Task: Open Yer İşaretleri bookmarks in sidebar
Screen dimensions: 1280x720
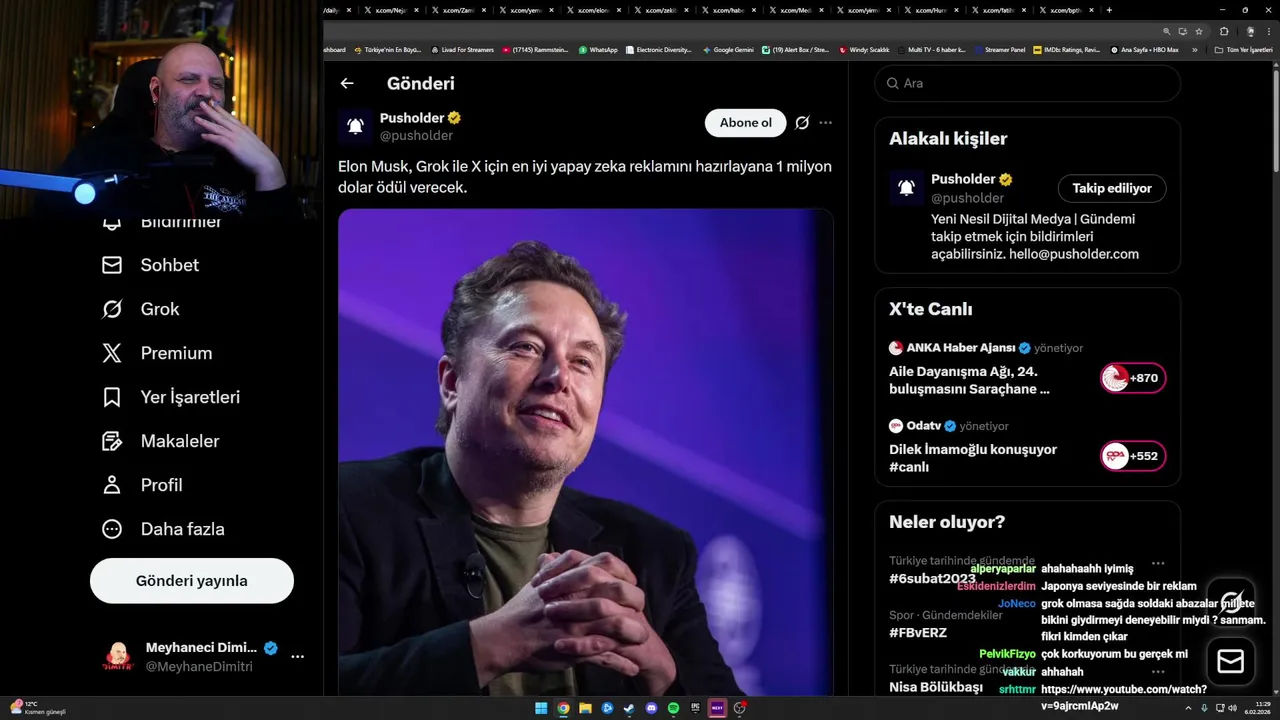Action: [x=171, y=397]
